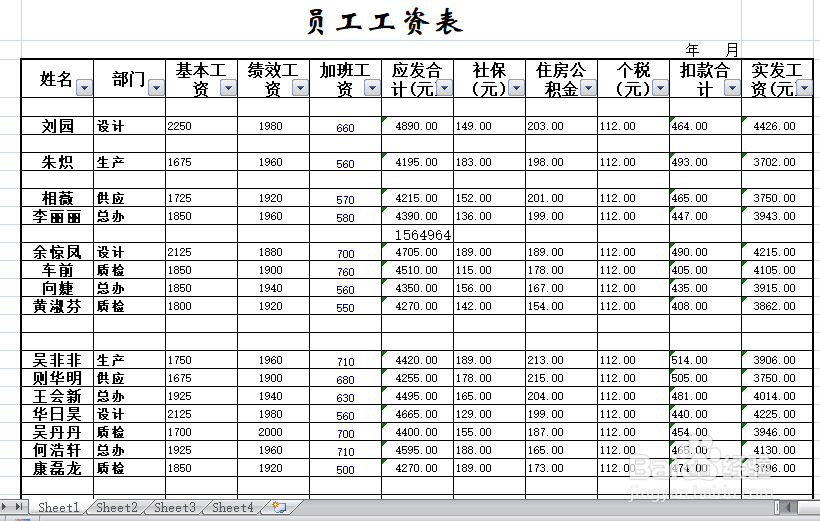Open the 扣款合计 column filter dropdown
The width and height of the screenshot is (820, 521).
[732, 87]
